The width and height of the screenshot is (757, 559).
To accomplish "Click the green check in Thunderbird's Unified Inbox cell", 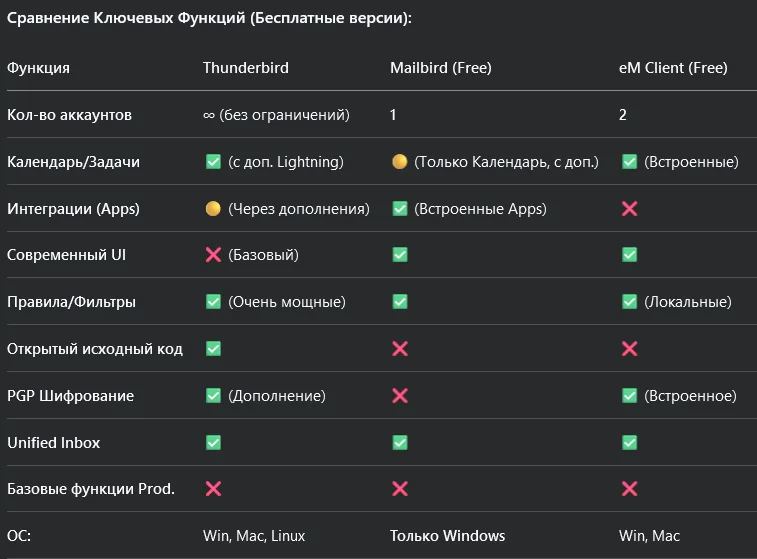I will (x=213, y=443).
